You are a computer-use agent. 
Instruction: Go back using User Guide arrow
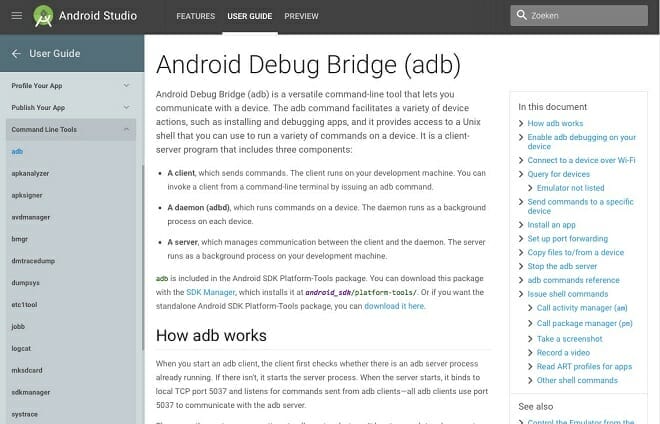(16, 53)
